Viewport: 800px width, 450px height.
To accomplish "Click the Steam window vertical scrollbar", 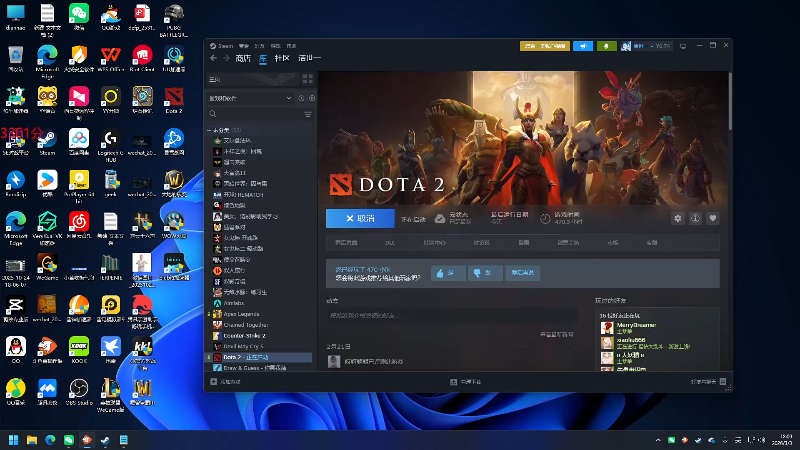I will pos(731,101).
